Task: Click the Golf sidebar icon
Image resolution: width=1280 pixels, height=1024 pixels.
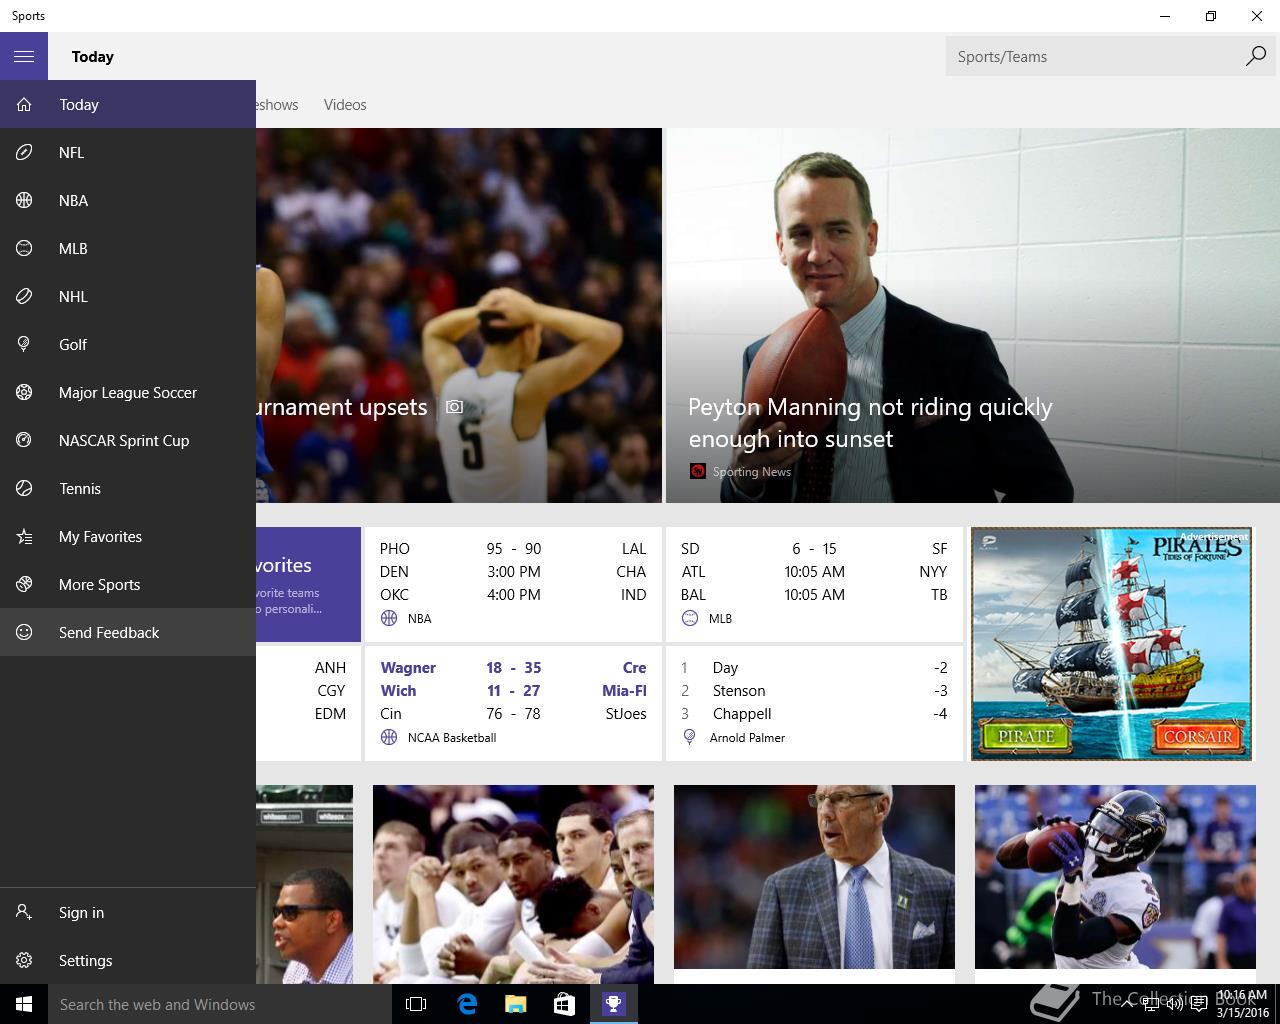Action: tap(24, 344)
